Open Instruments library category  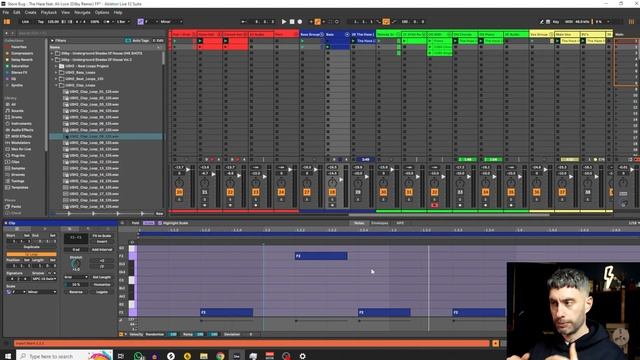pos(21,124)
